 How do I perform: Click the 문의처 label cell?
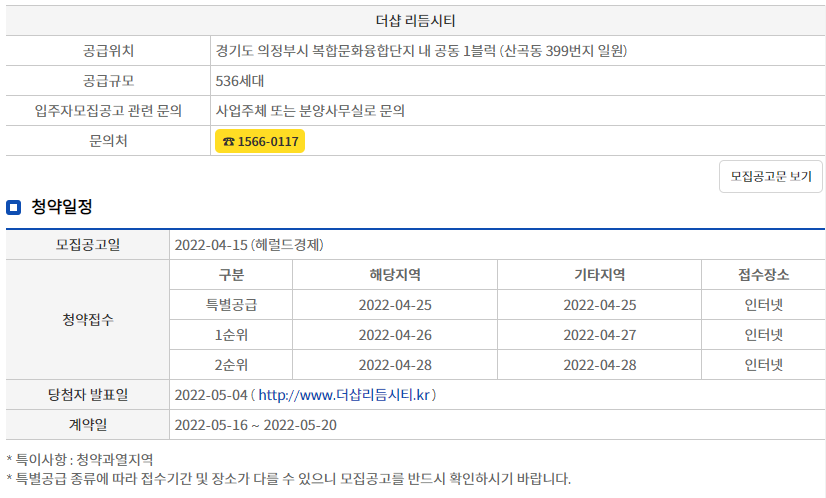tap(108, 141)
